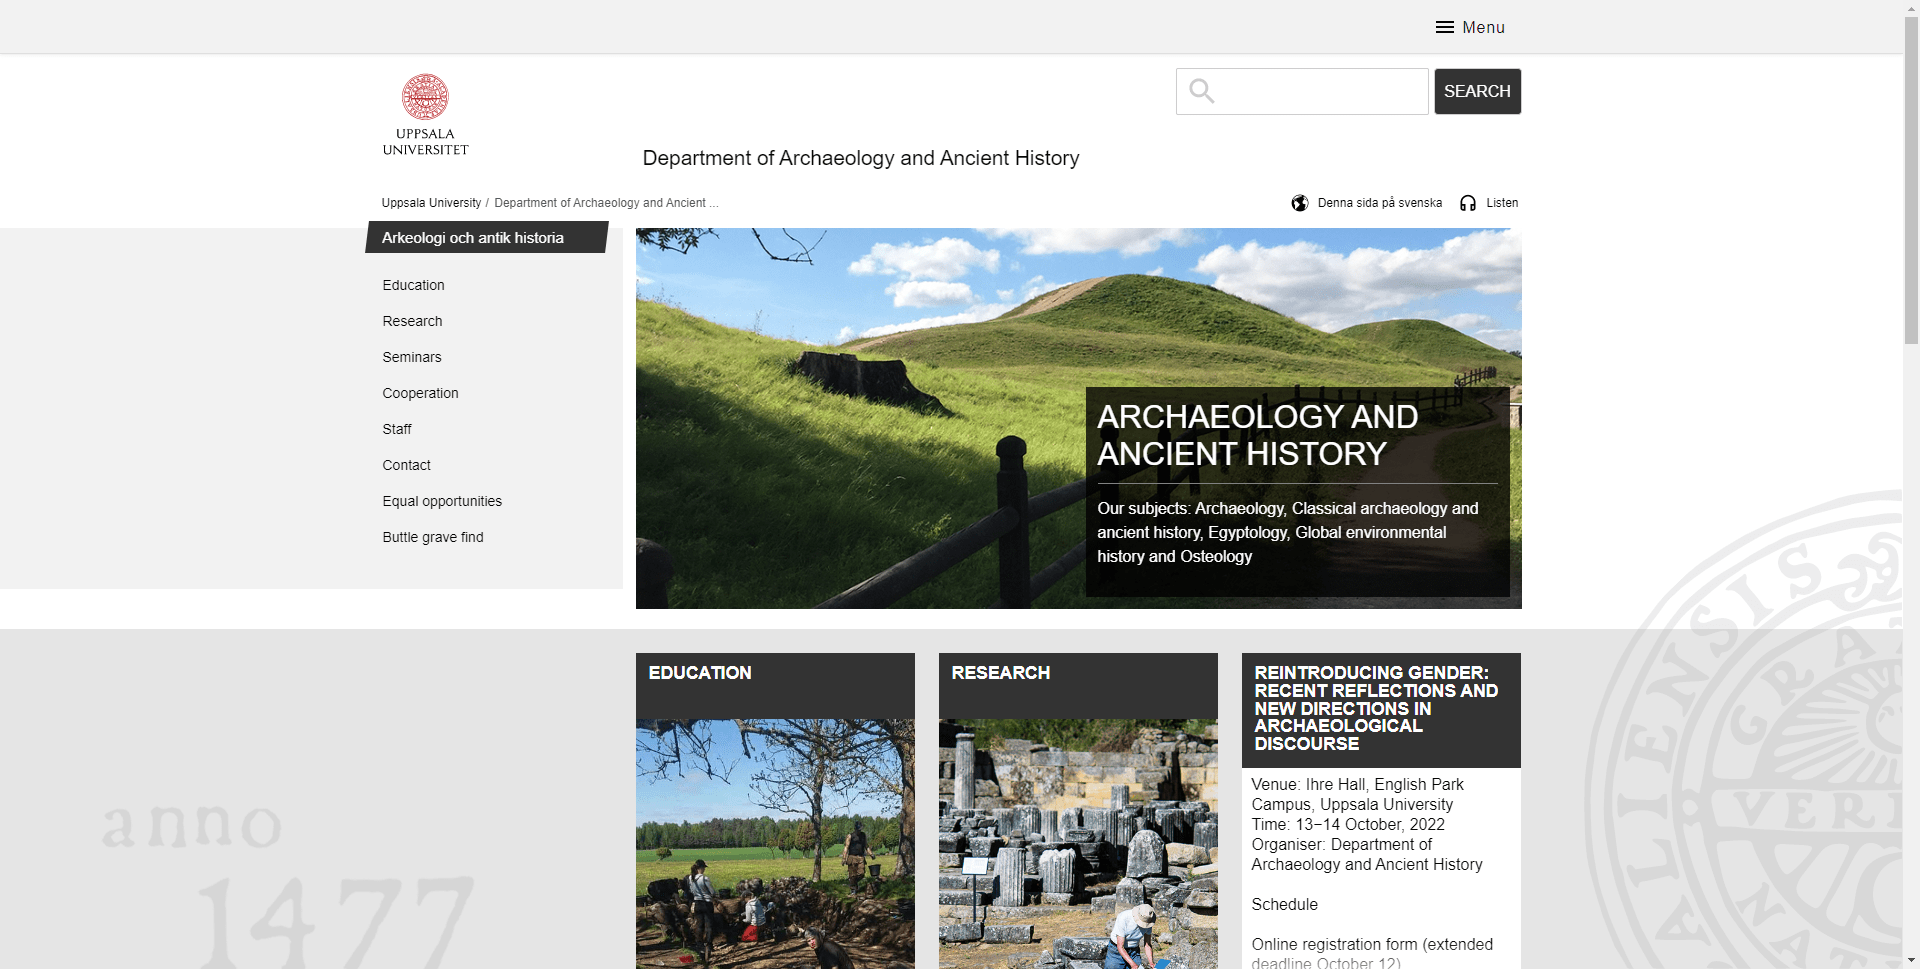
Task: Click the scrollbar down arrow
Action: click(x=1911, y=960)
